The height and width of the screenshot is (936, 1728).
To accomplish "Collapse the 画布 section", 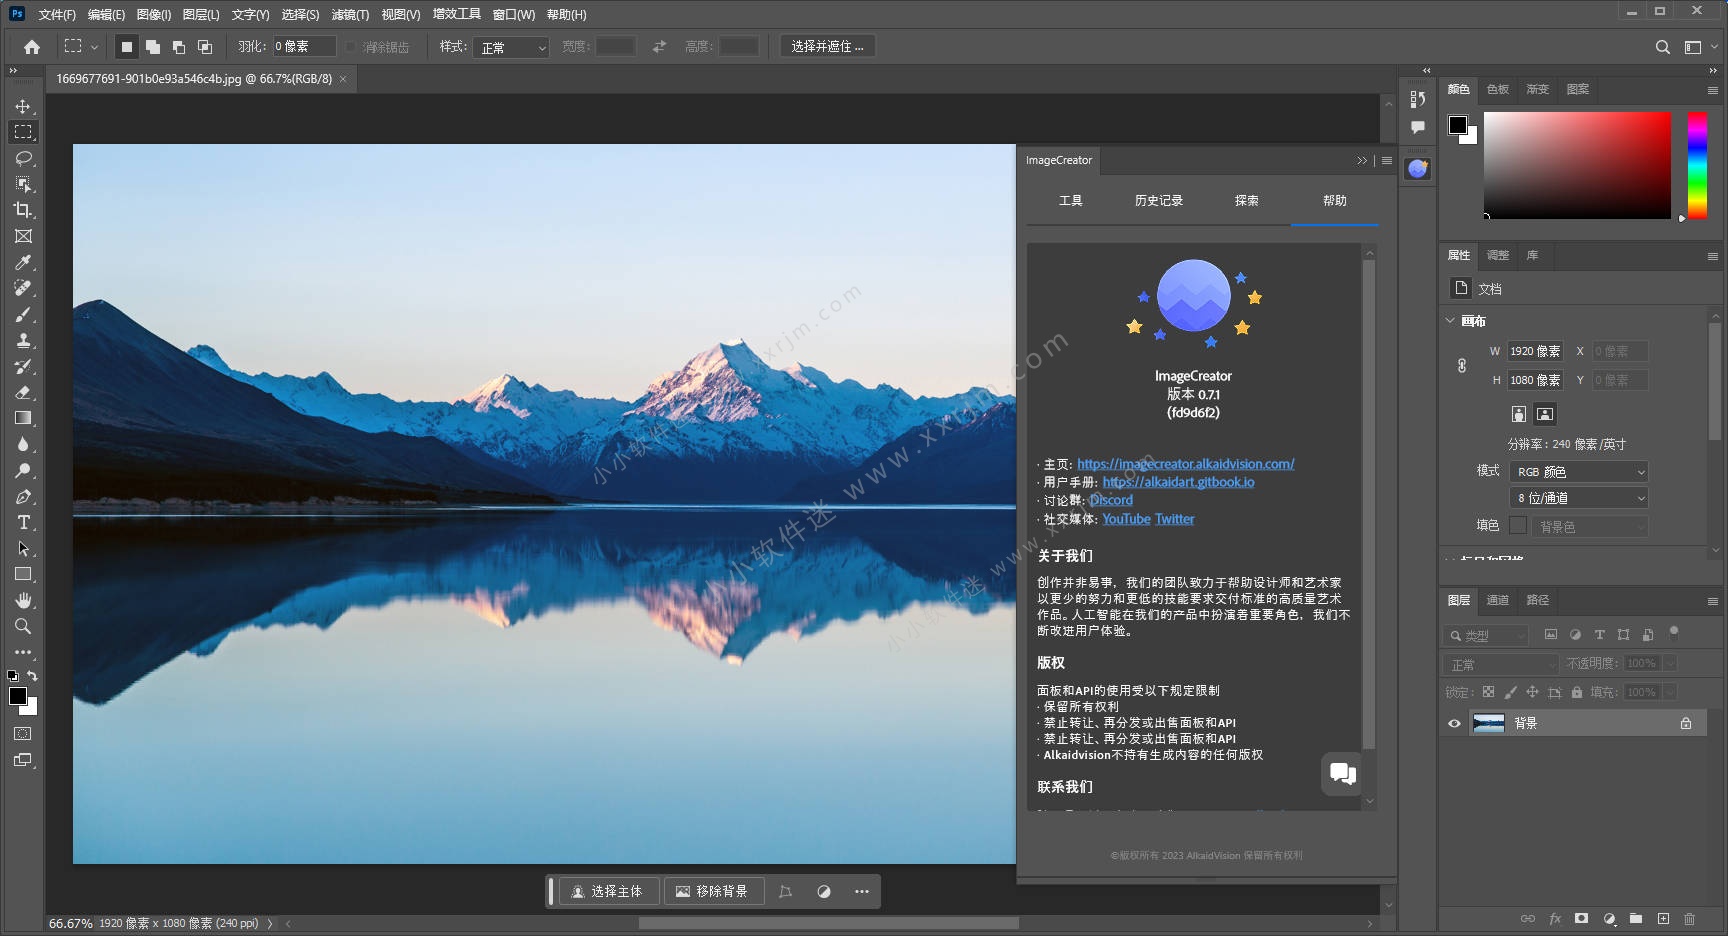I will [x=1451, y=321].
